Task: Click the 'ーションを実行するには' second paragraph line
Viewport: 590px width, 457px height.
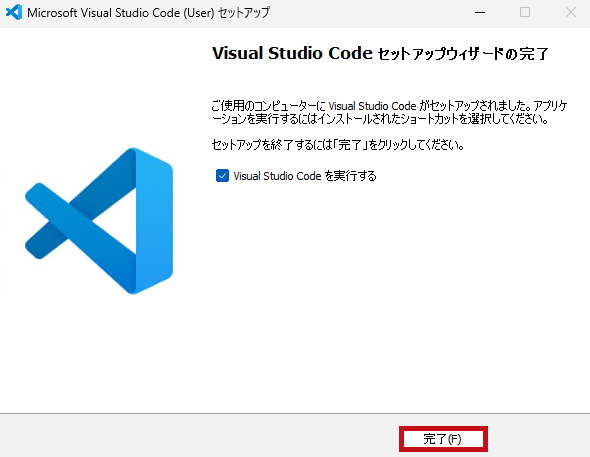Action: click(x=380, y=119)
